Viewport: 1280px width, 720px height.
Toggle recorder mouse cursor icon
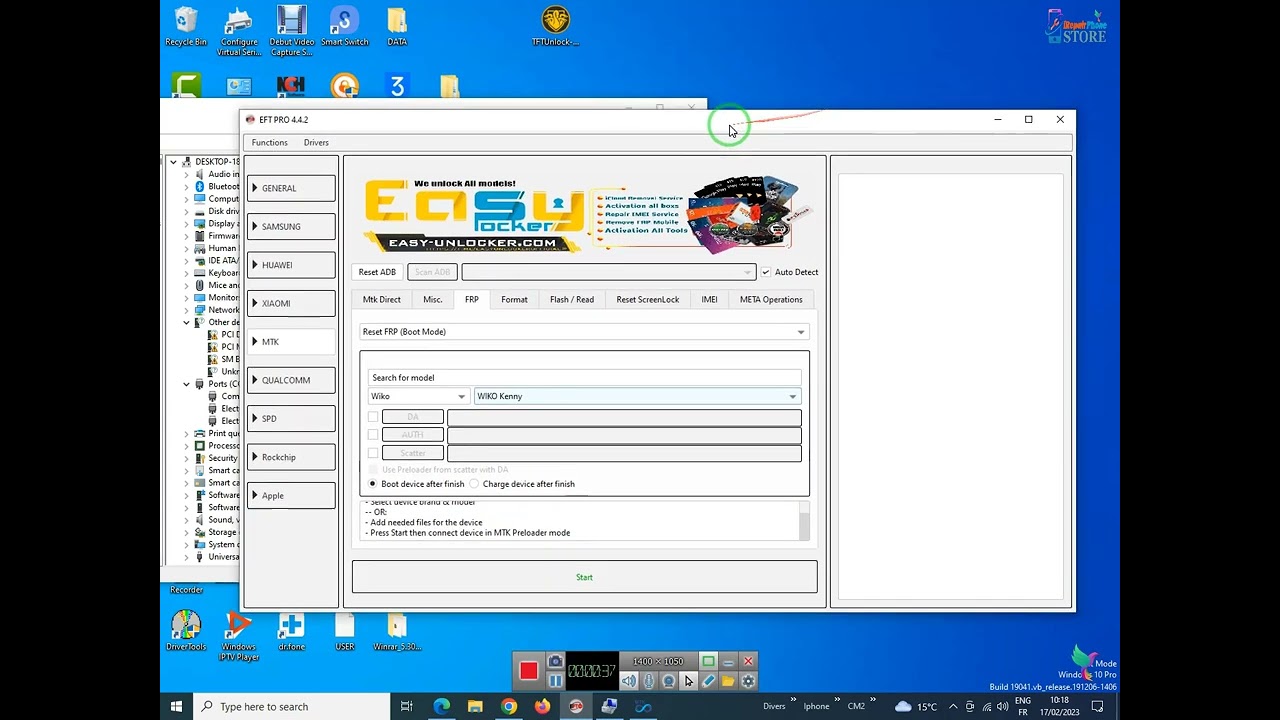coord(688,681)
